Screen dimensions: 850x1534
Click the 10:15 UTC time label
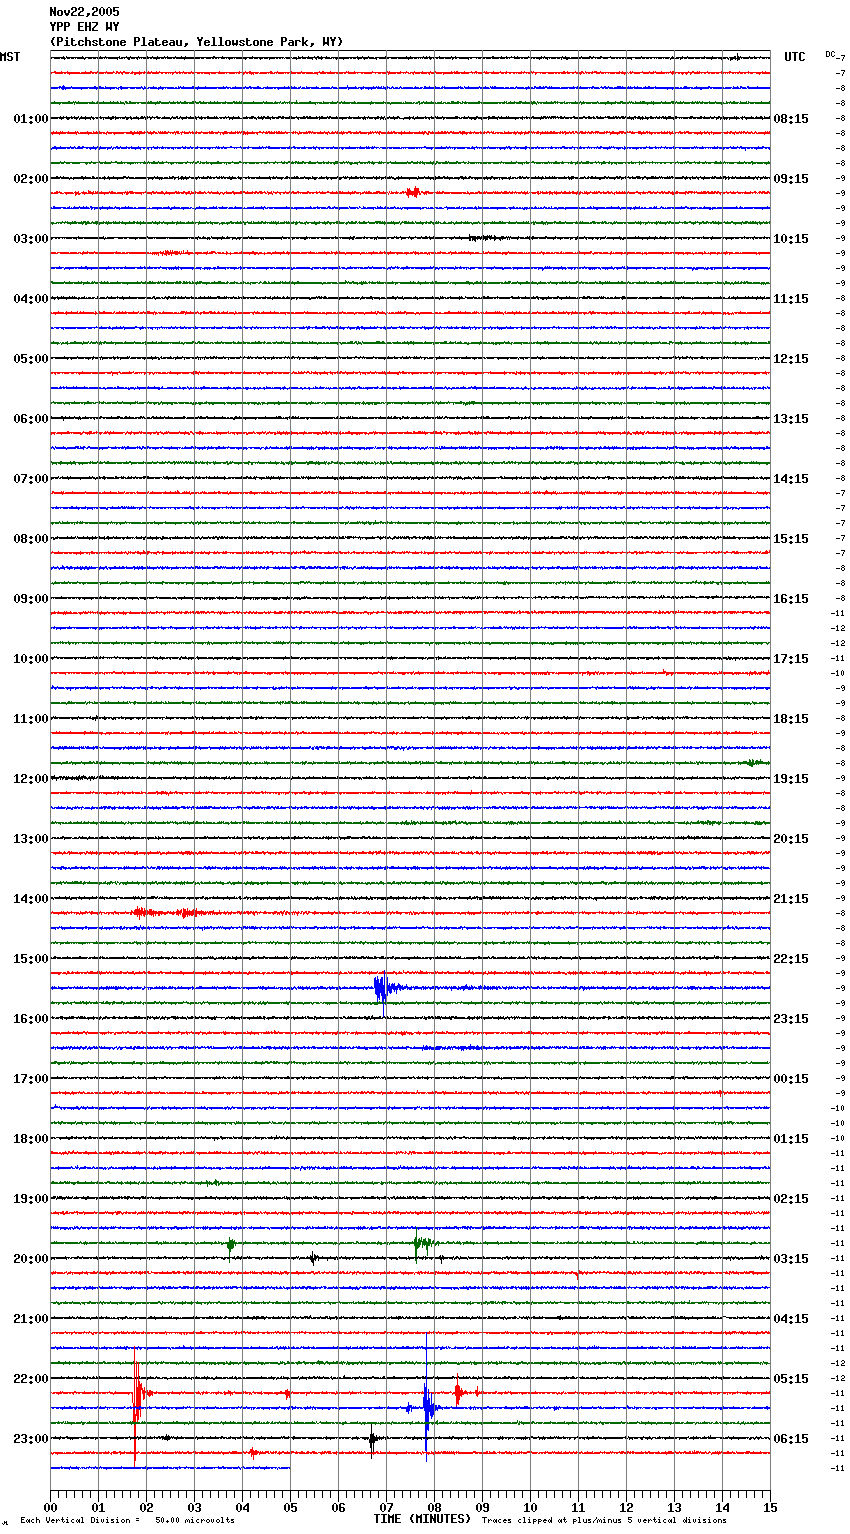791,239
